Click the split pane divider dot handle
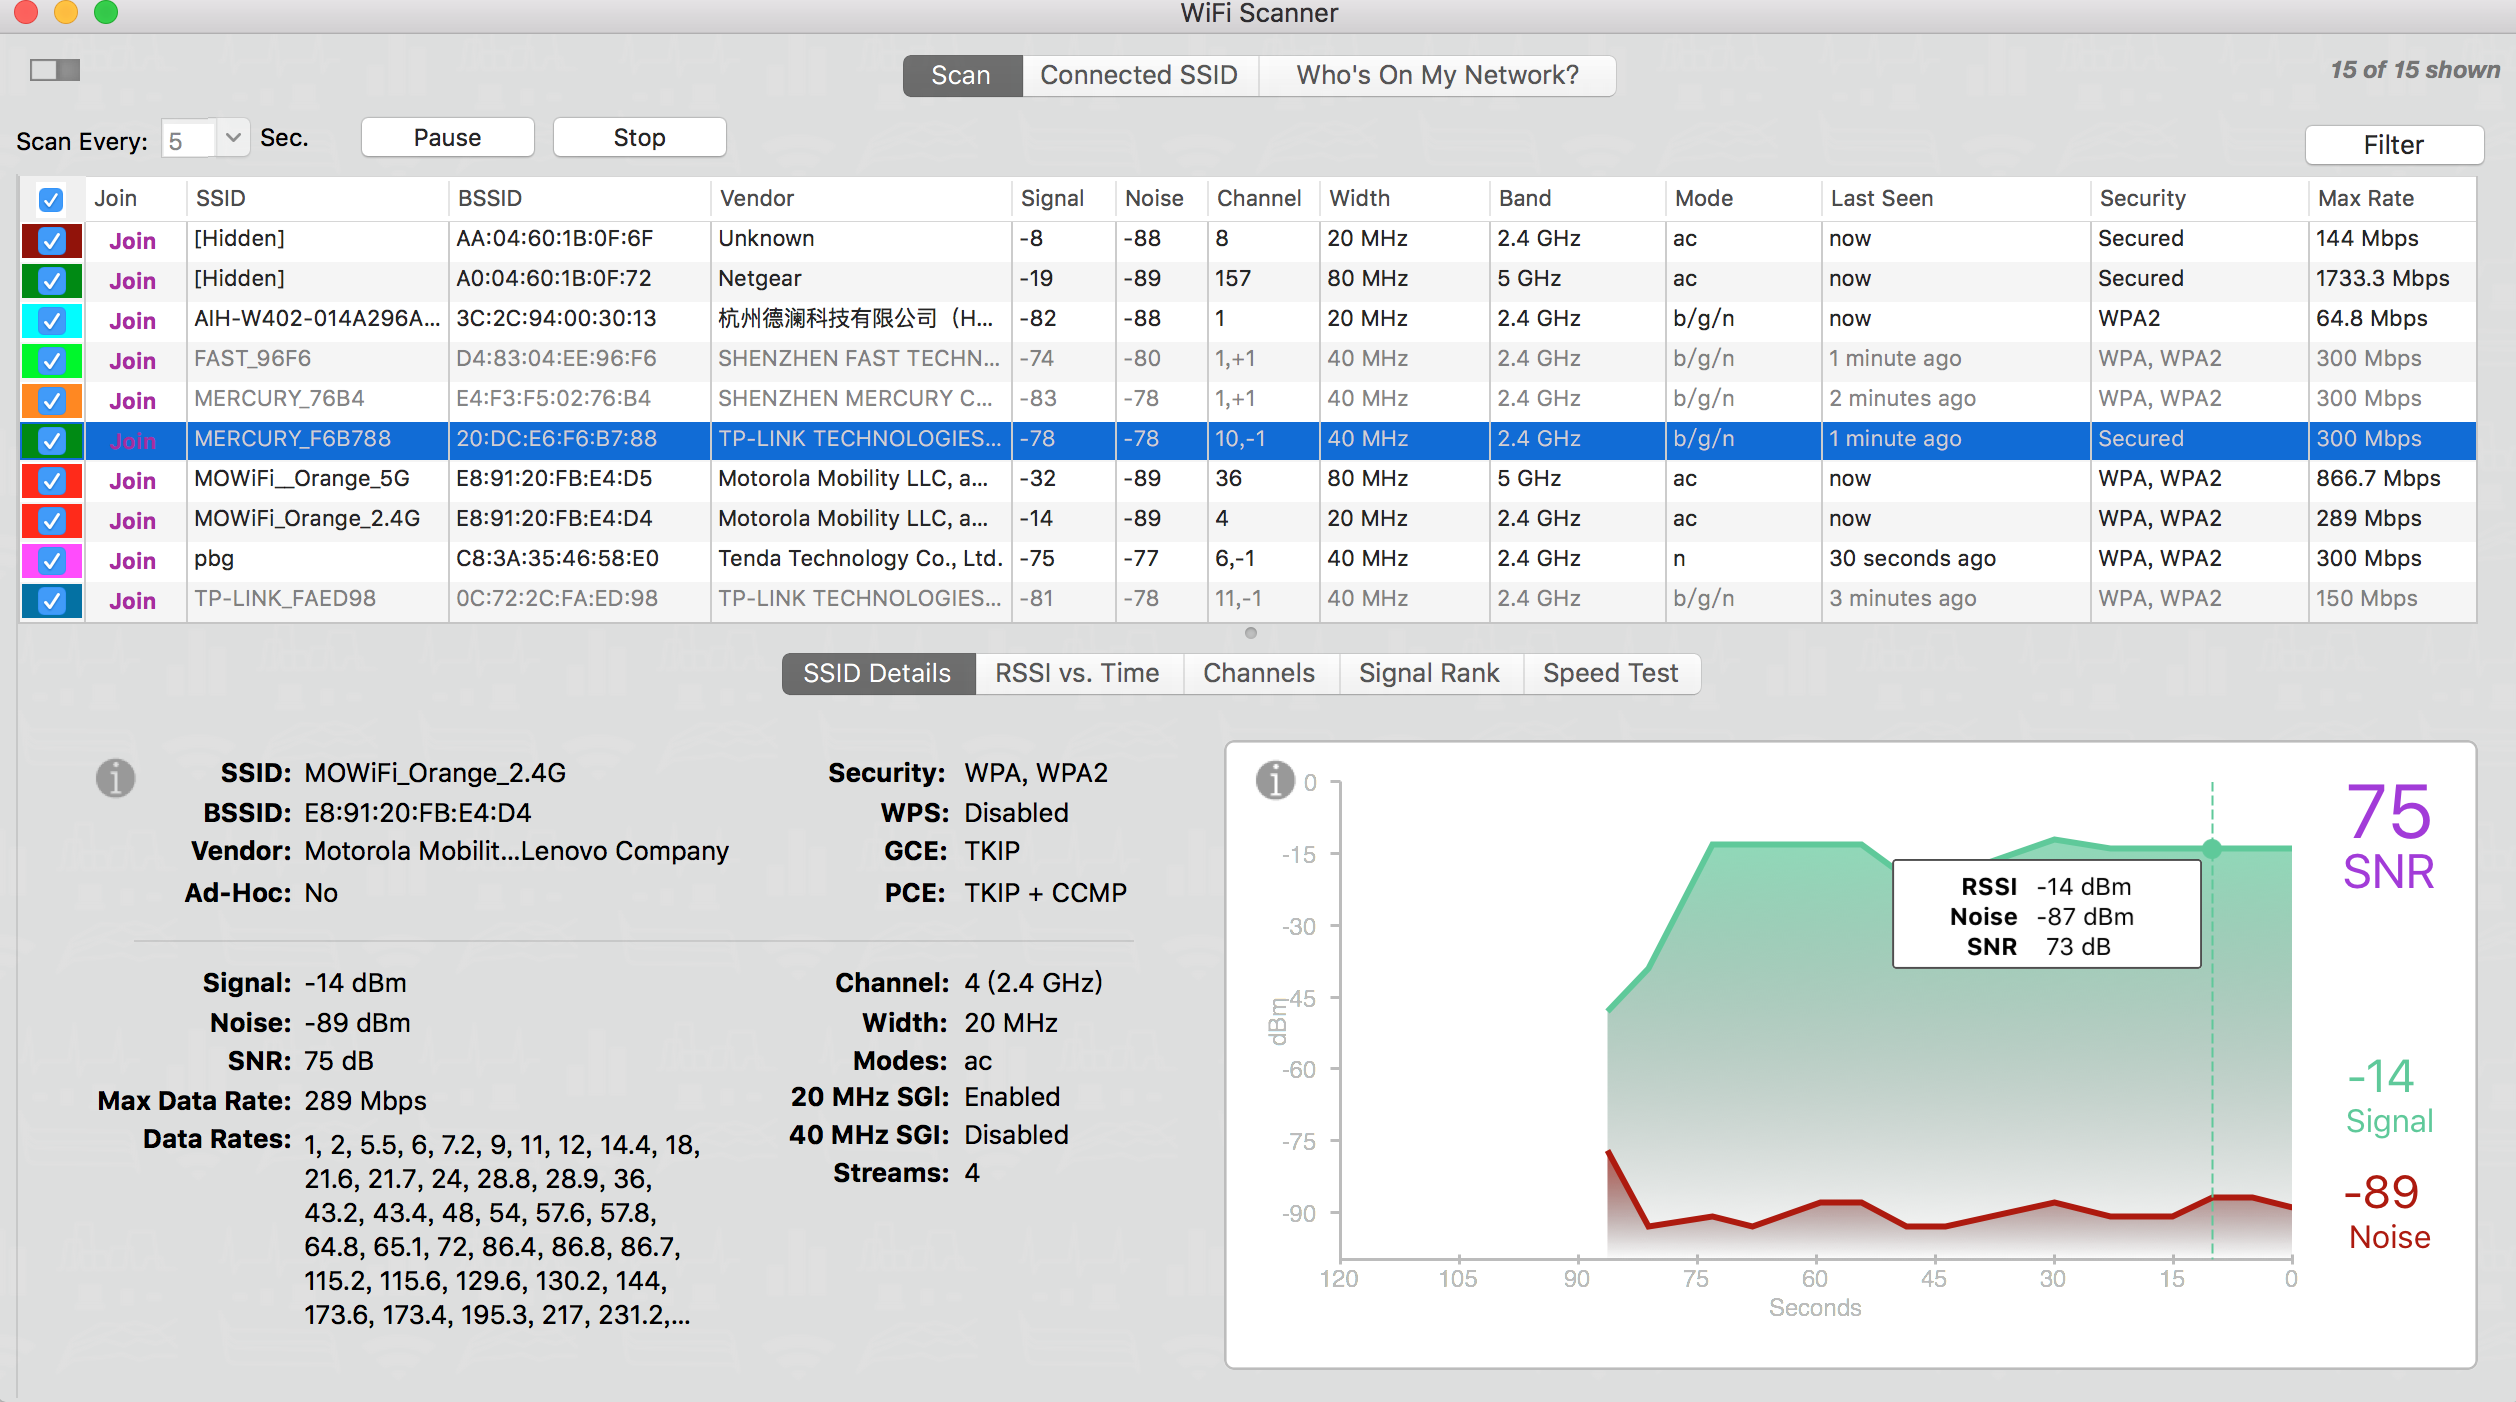Screen dimensions: 2516x1402 tap(1250, 633)
